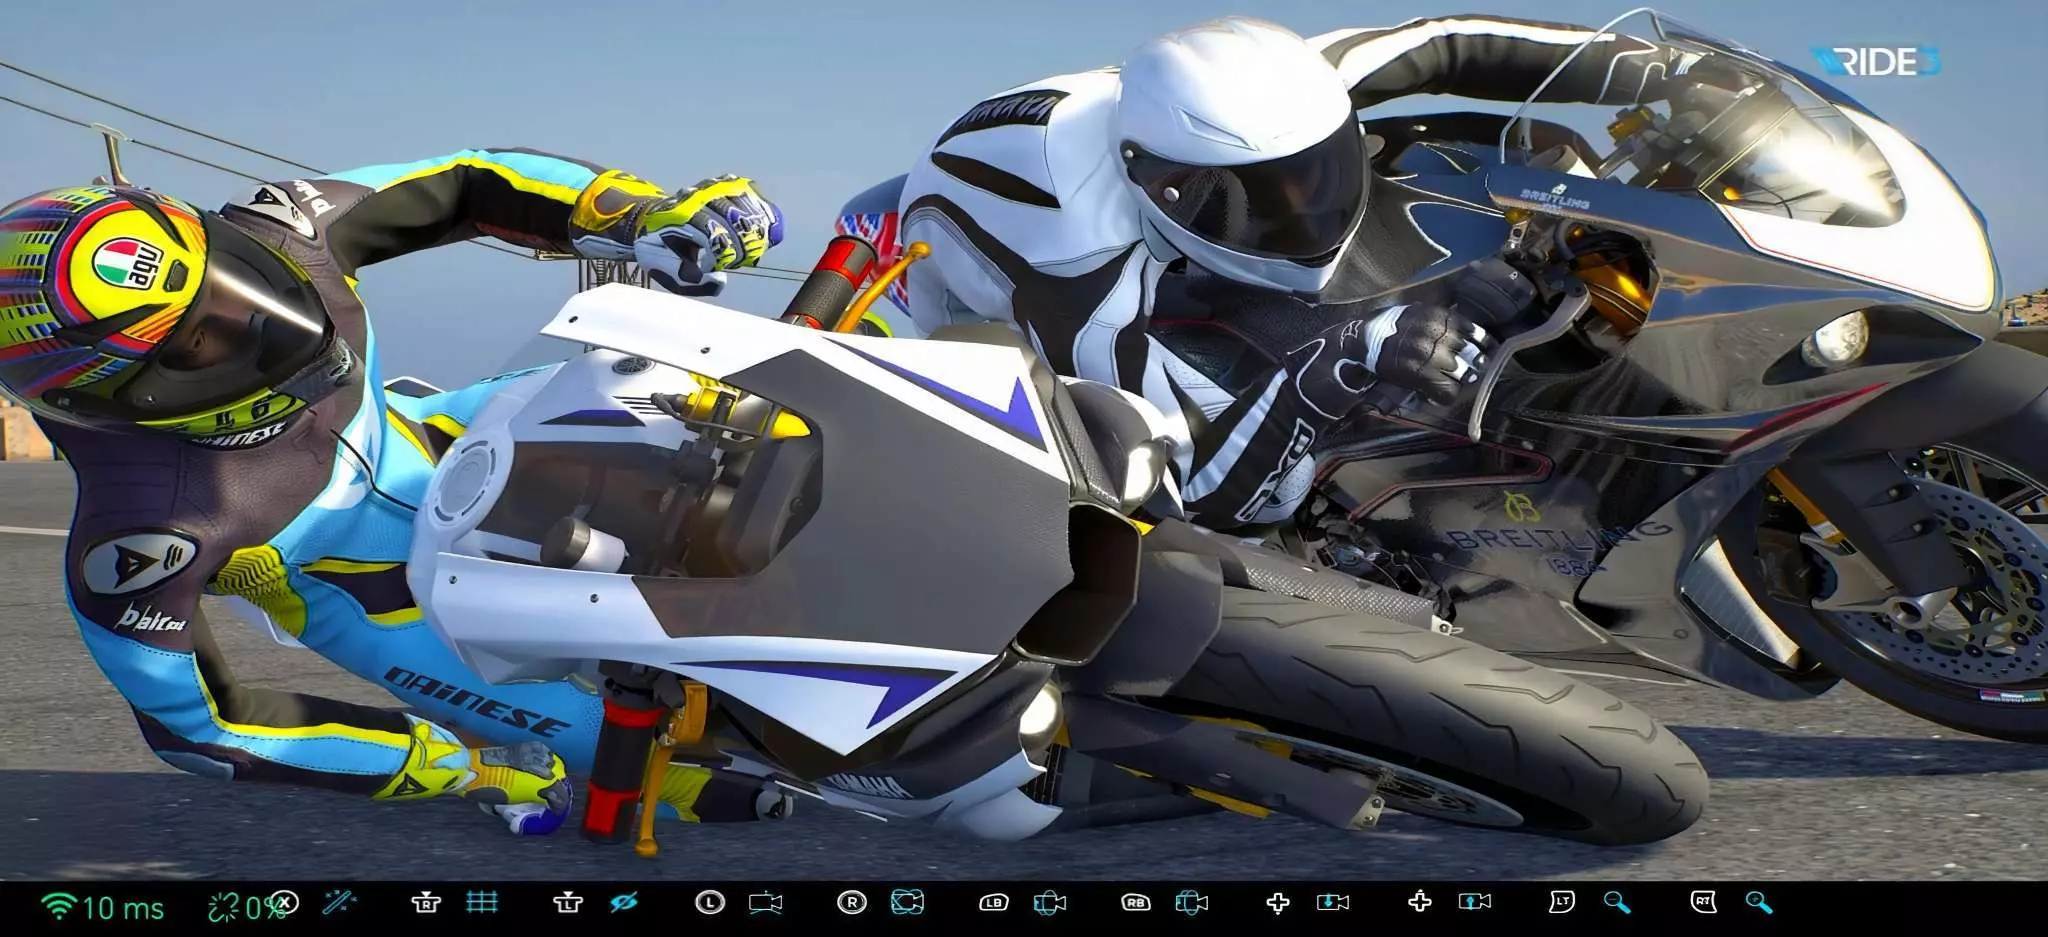Click the L stick button icon

709,902
